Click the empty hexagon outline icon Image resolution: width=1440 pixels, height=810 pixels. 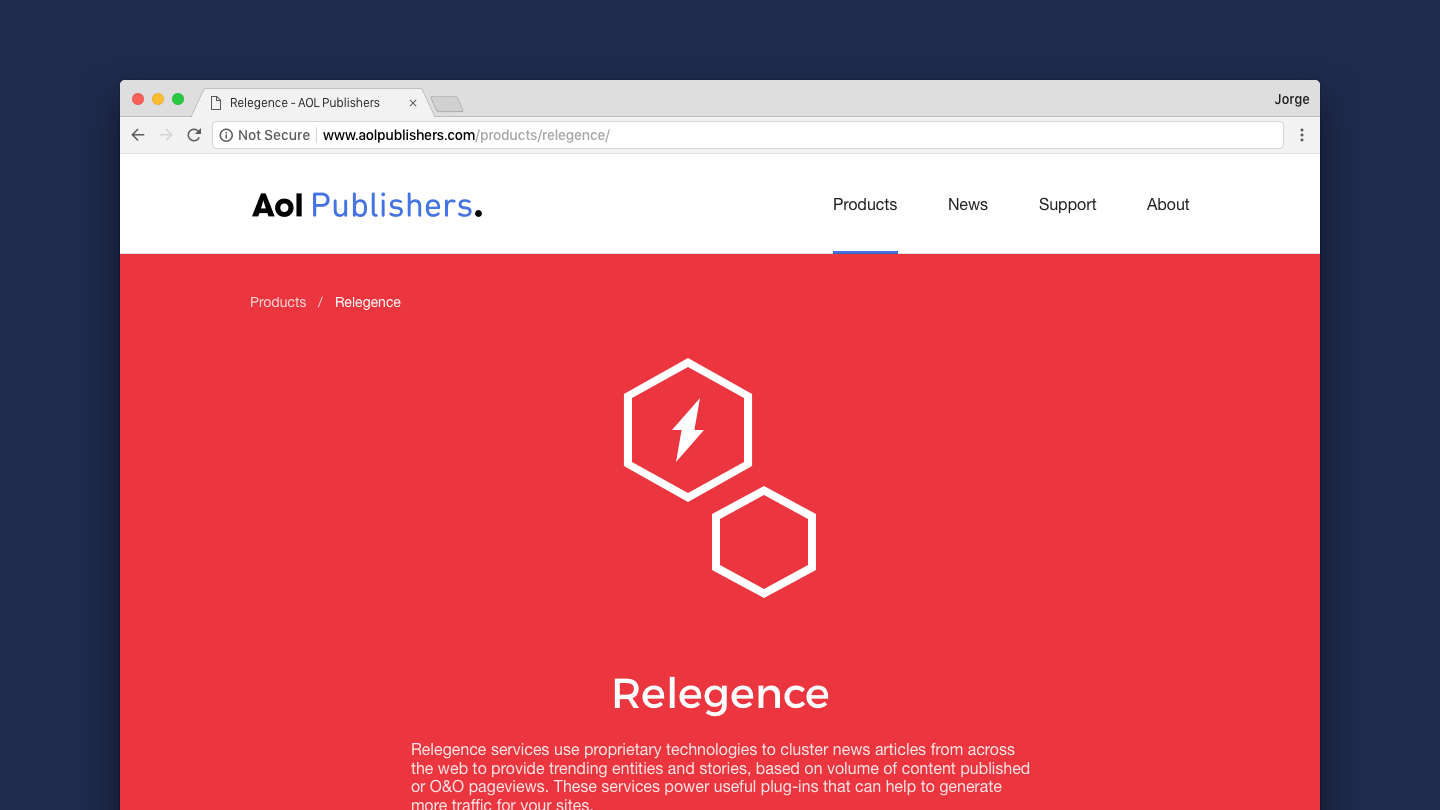764,542
